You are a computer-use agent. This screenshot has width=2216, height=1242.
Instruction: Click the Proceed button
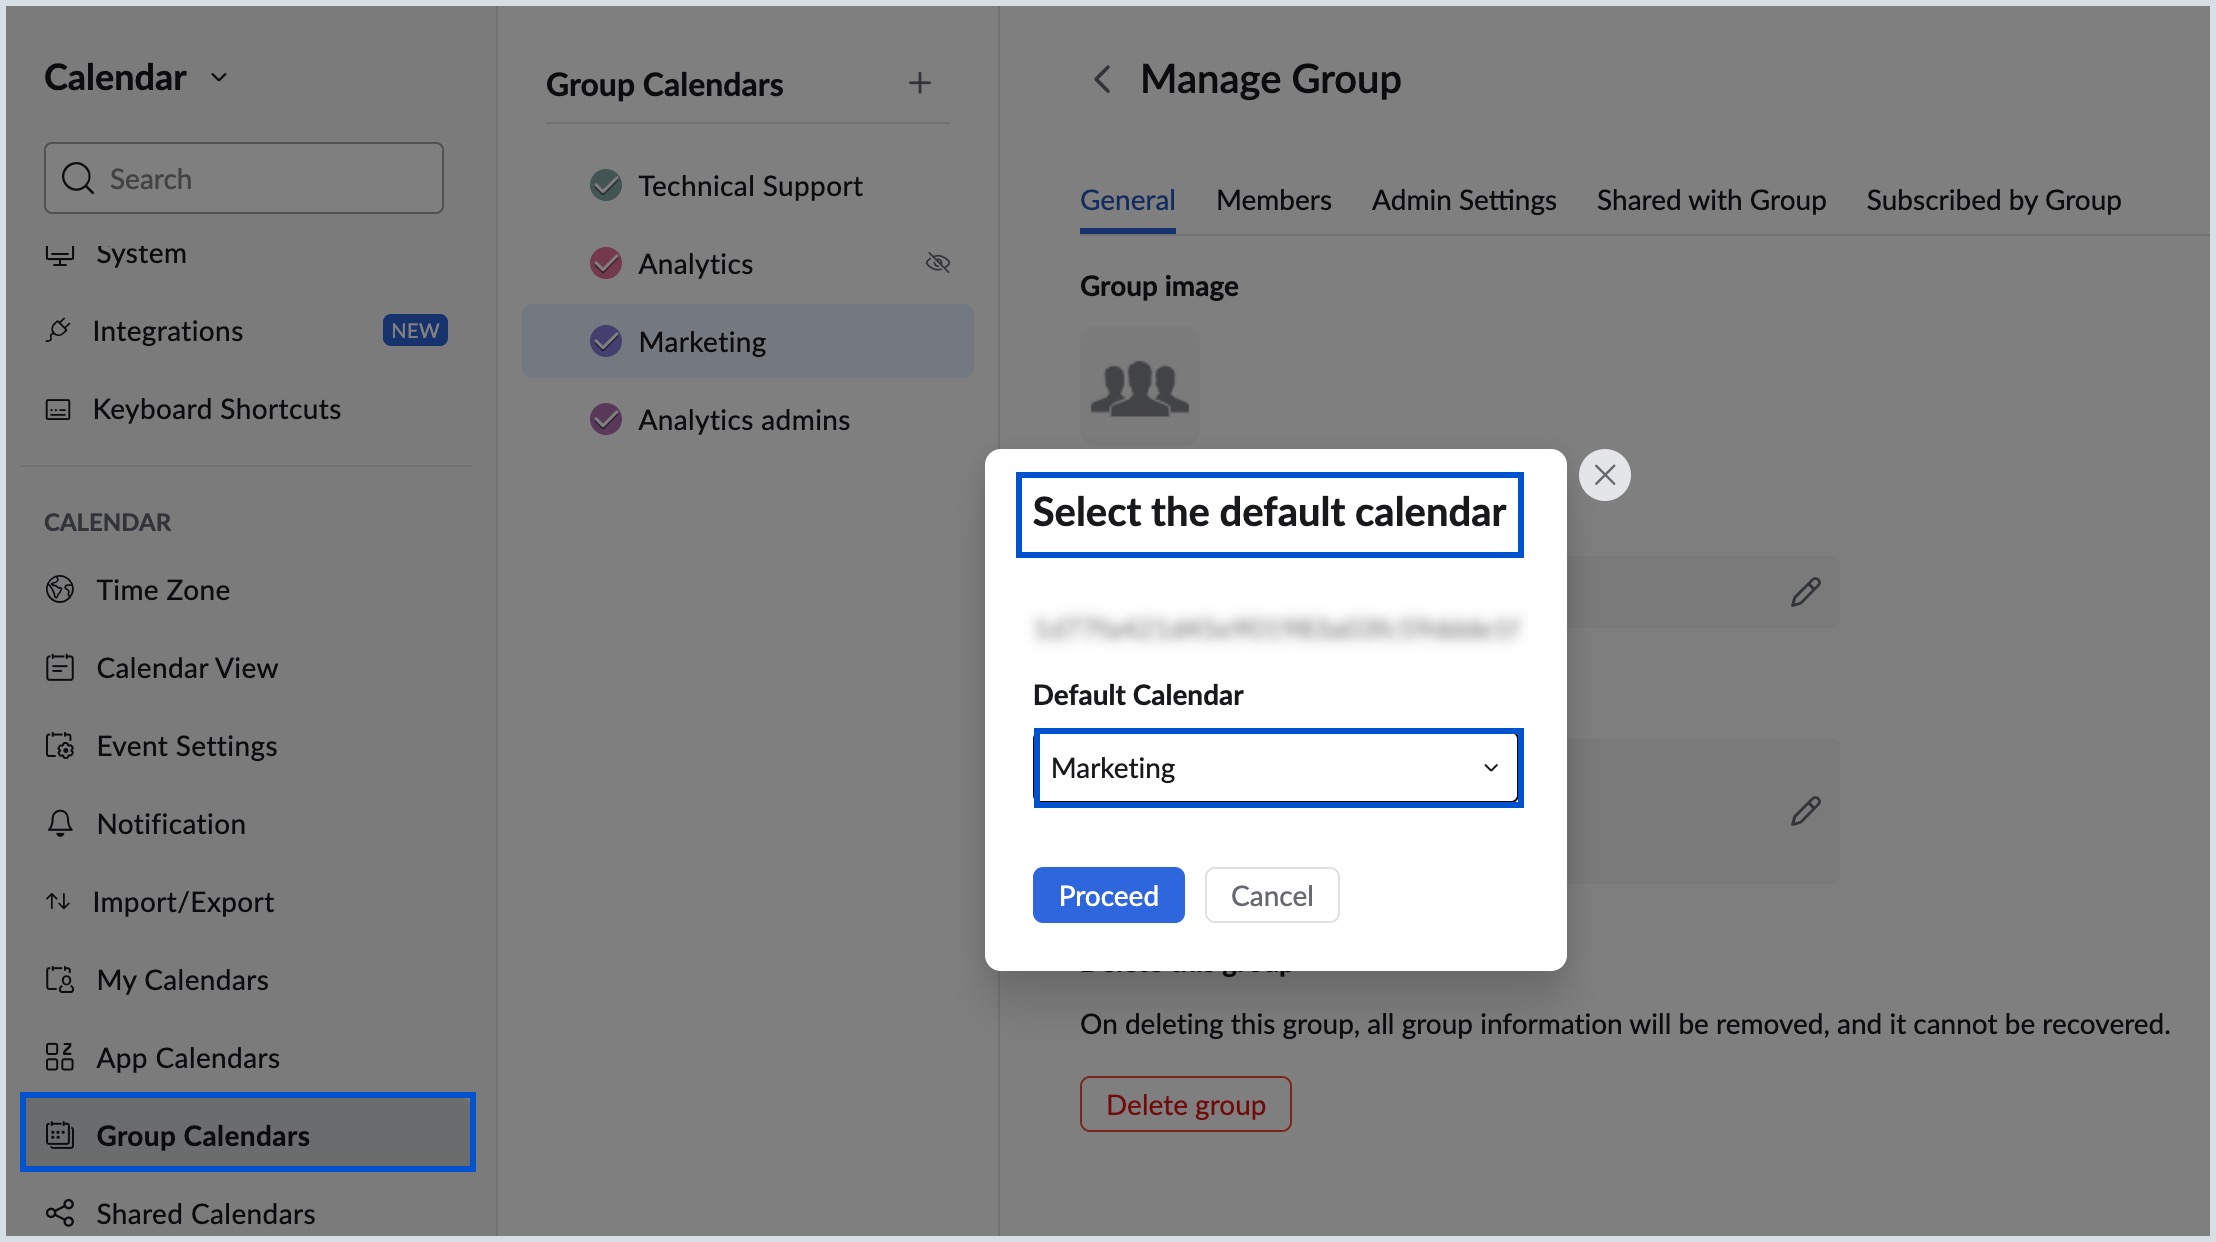(x=1108, y=895)
